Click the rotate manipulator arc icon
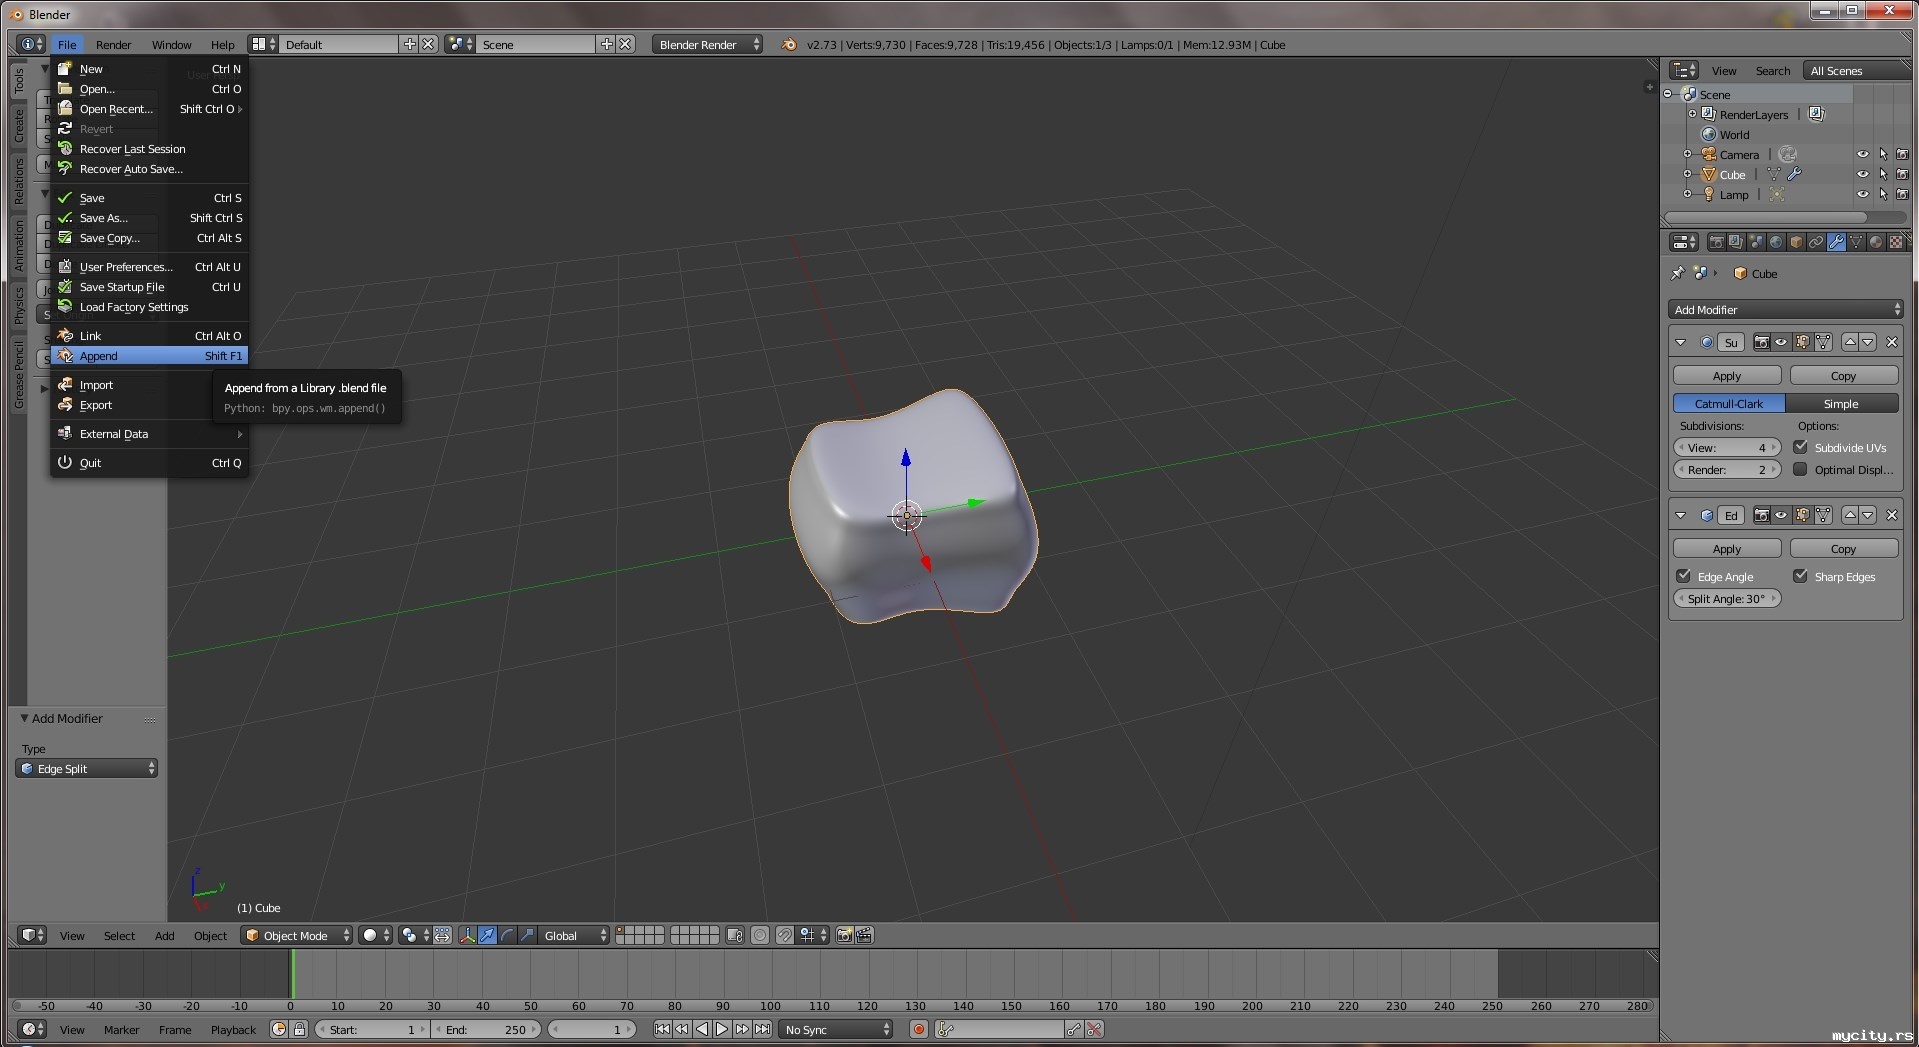Viewport: 1919px width, 1047px height. 507,935
